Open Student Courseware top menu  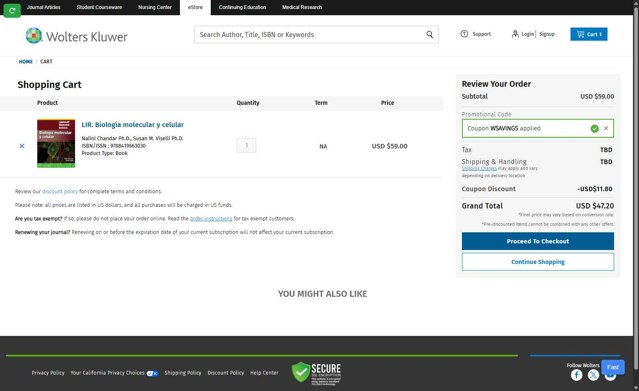[99, 7]
